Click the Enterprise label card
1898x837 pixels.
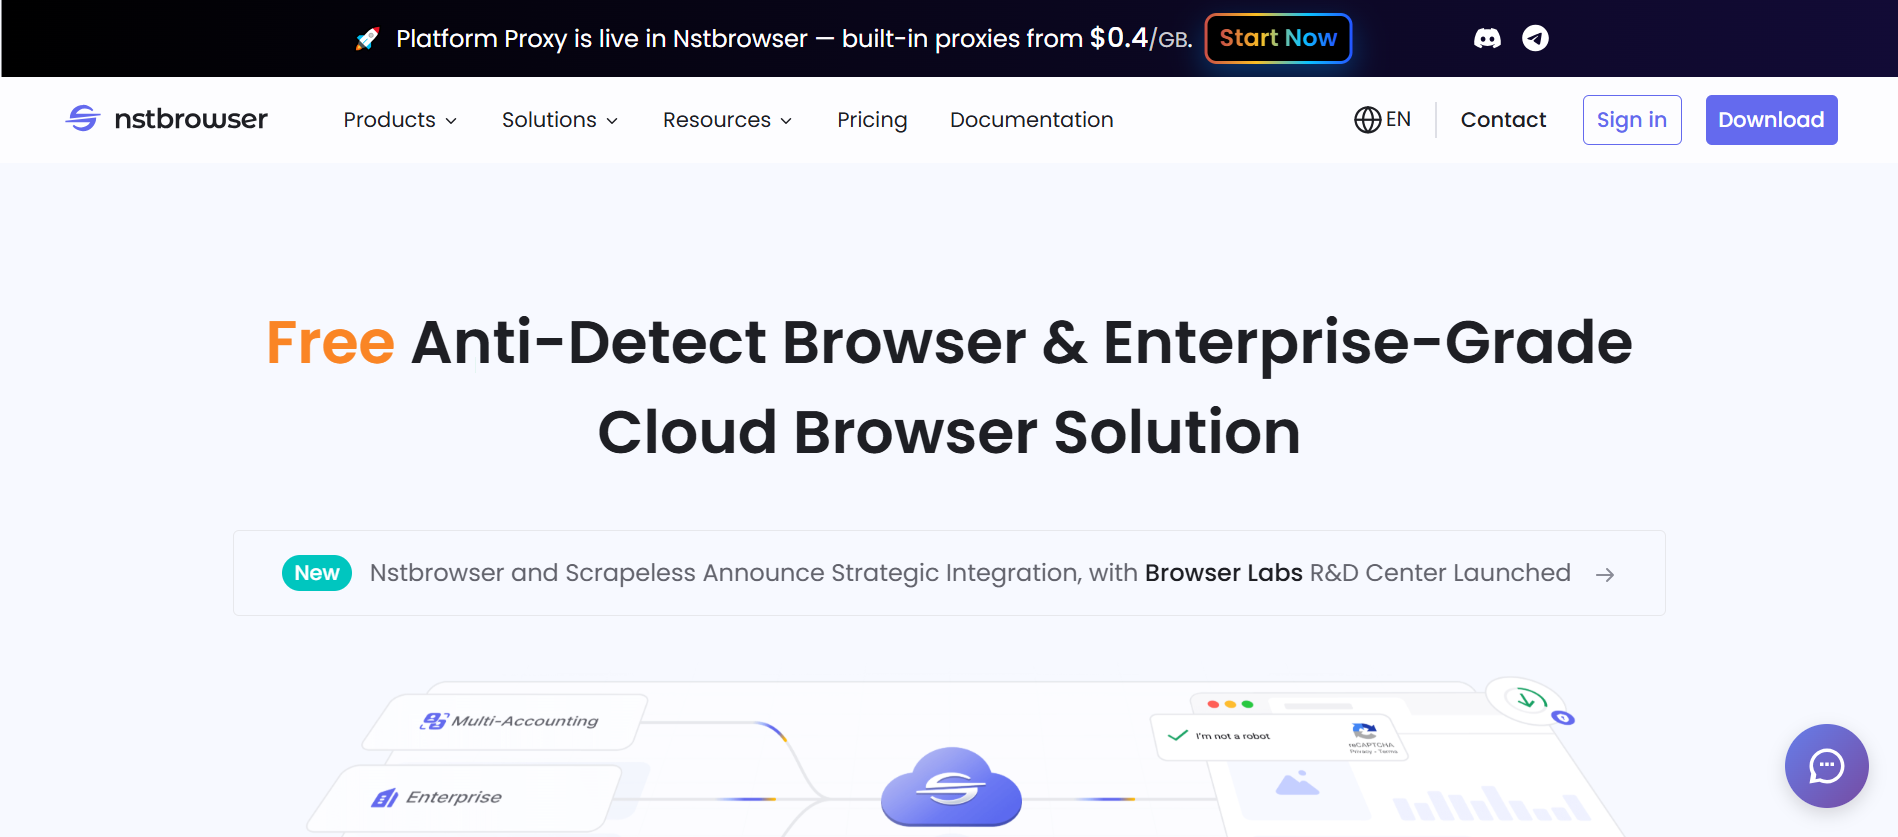(465, 798)
